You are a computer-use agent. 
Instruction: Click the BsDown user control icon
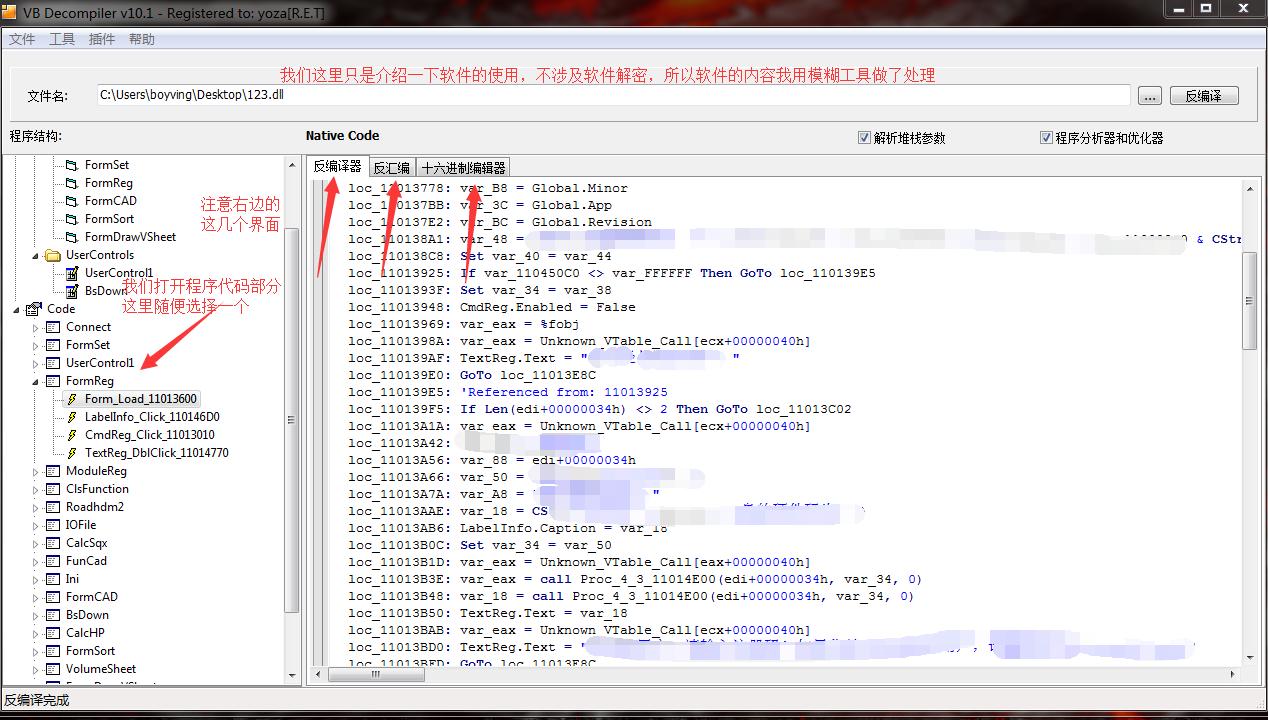(x=72, y=291)
